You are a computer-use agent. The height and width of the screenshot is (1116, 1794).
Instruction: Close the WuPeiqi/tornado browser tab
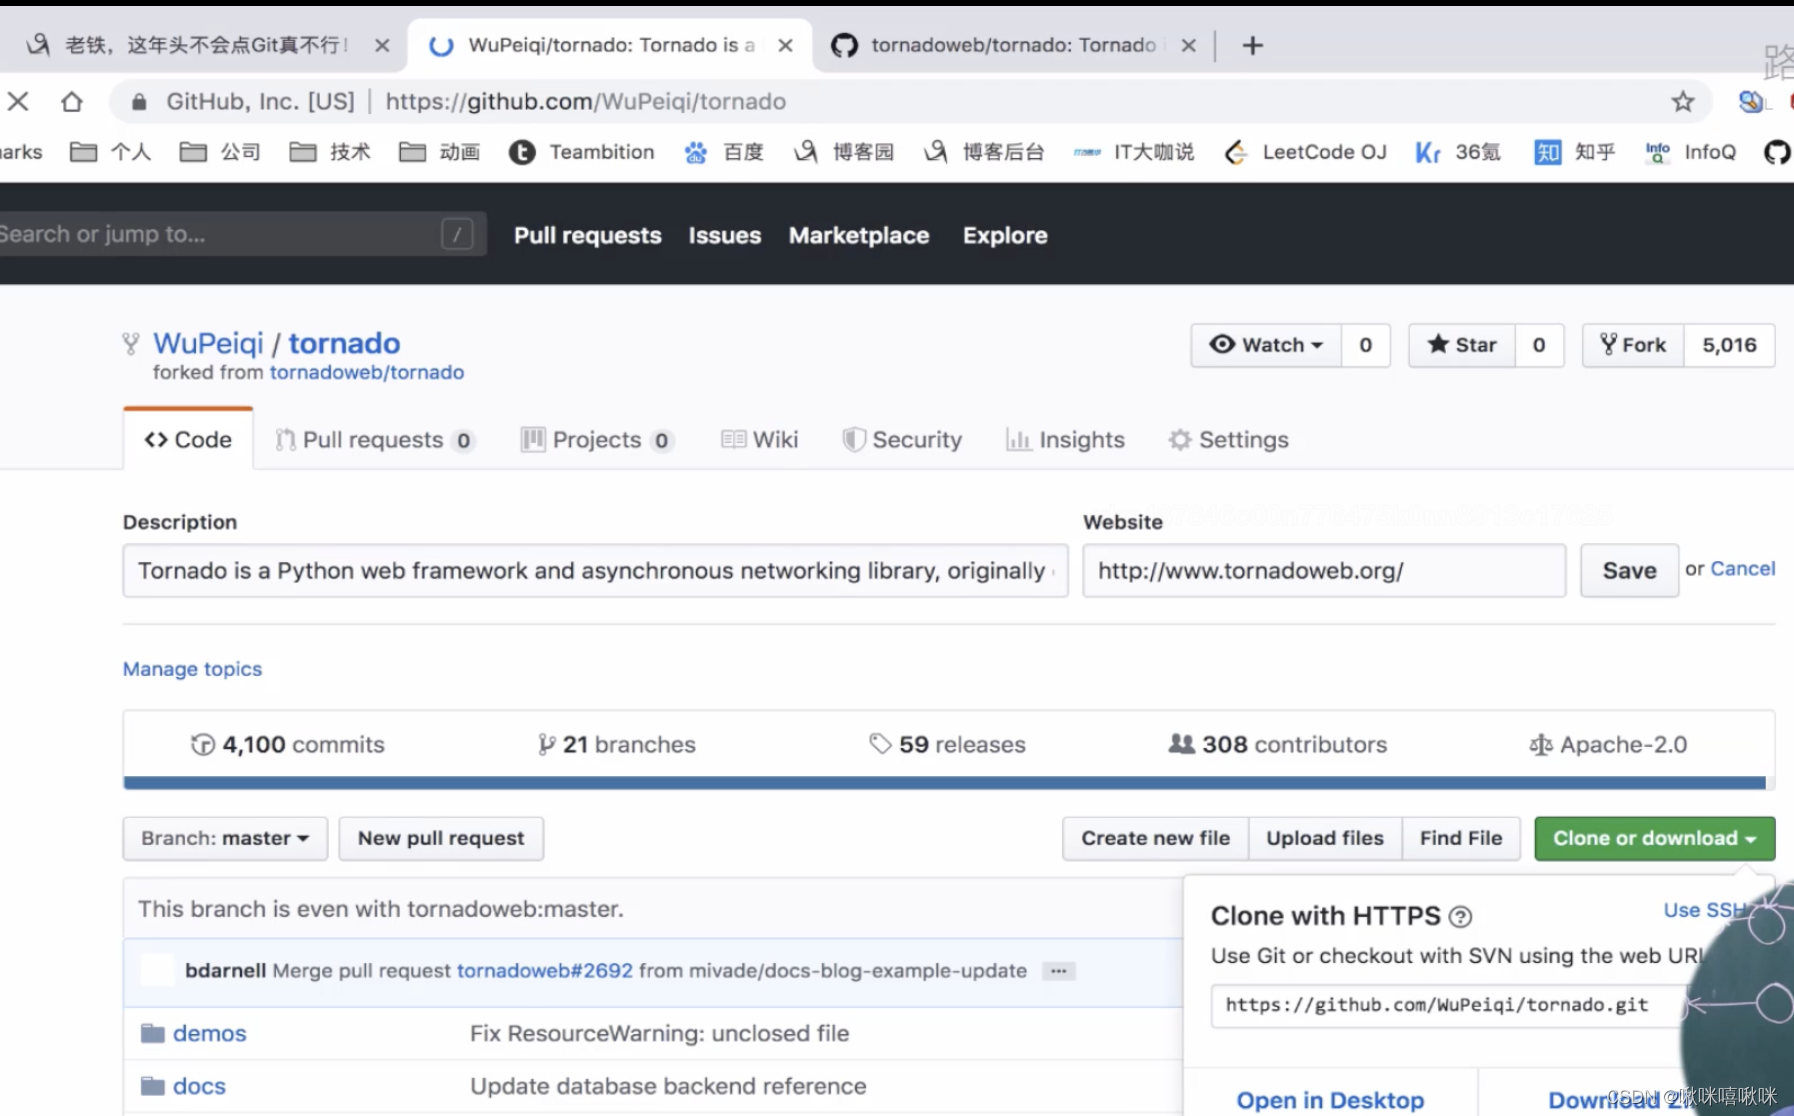point(786,45)
